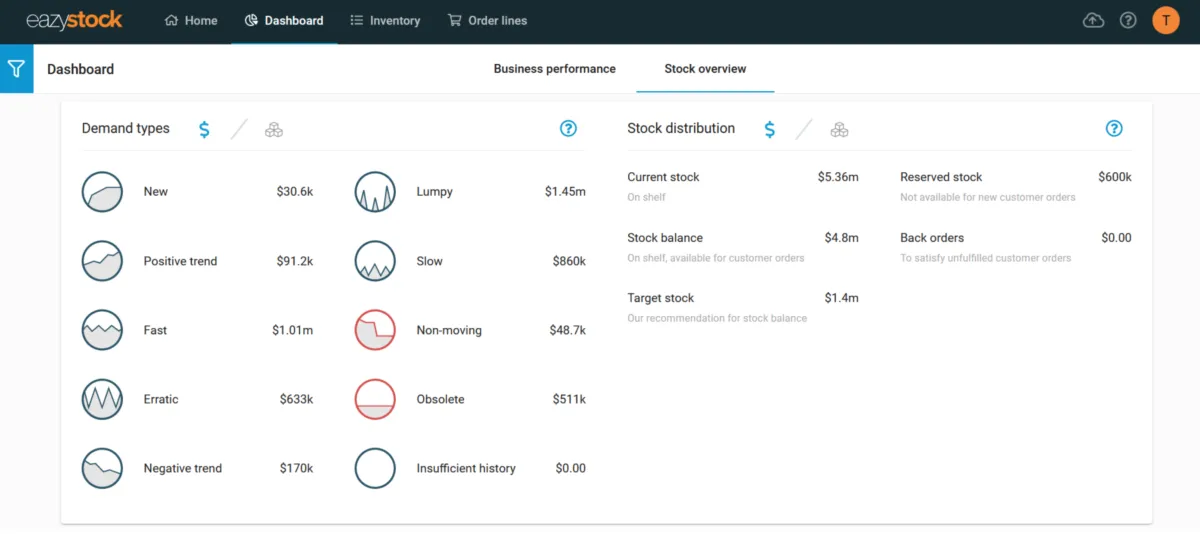
Task: Select the Lumpy demand type icon
Action: pyautogui.click(x=375, y=192)
